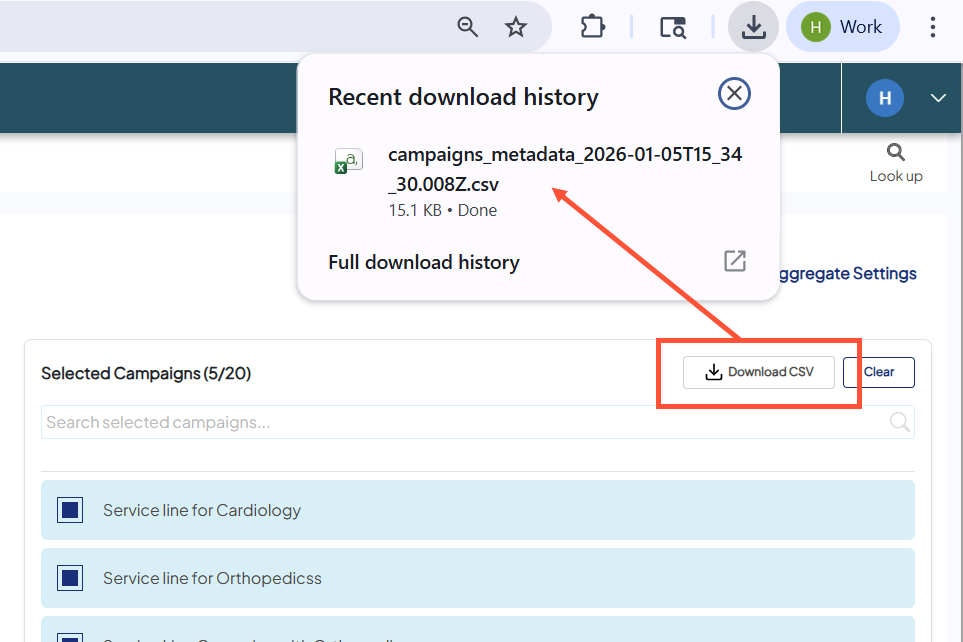Clear the selected campaigns list
Screen dimensions: 963x642
(878, 371)
